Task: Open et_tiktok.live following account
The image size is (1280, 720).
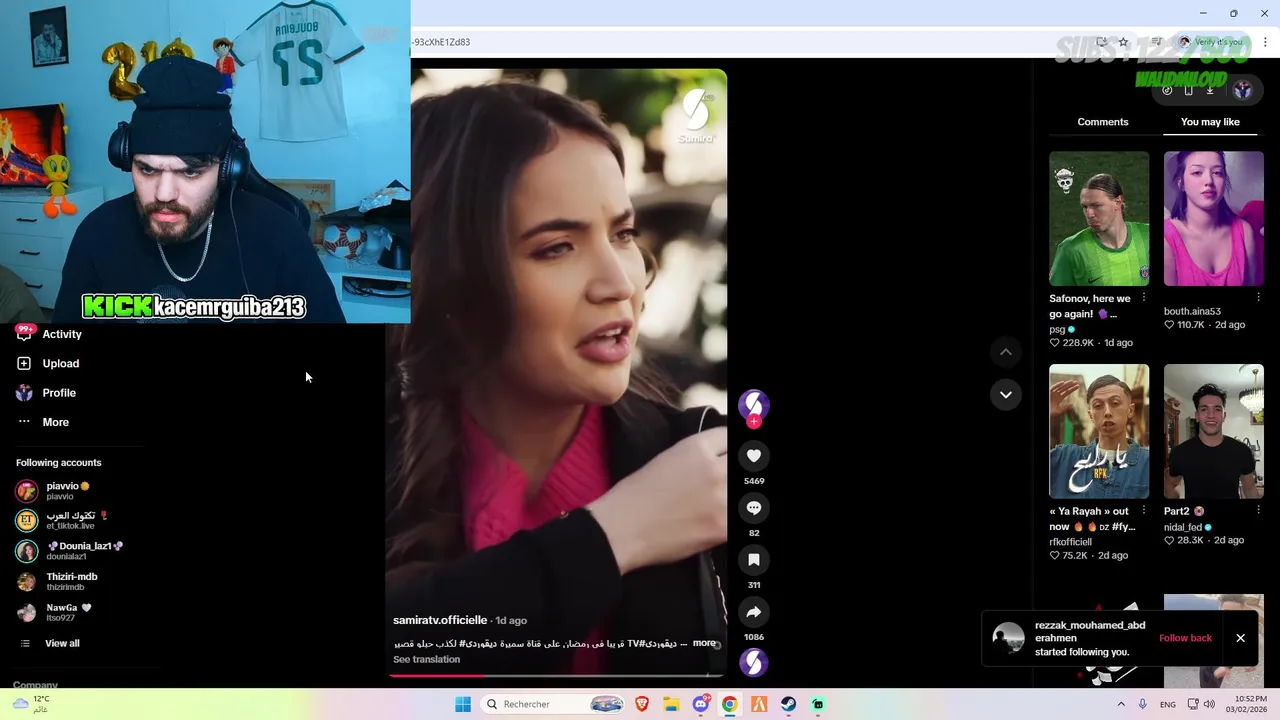Action: click(61, 520)
